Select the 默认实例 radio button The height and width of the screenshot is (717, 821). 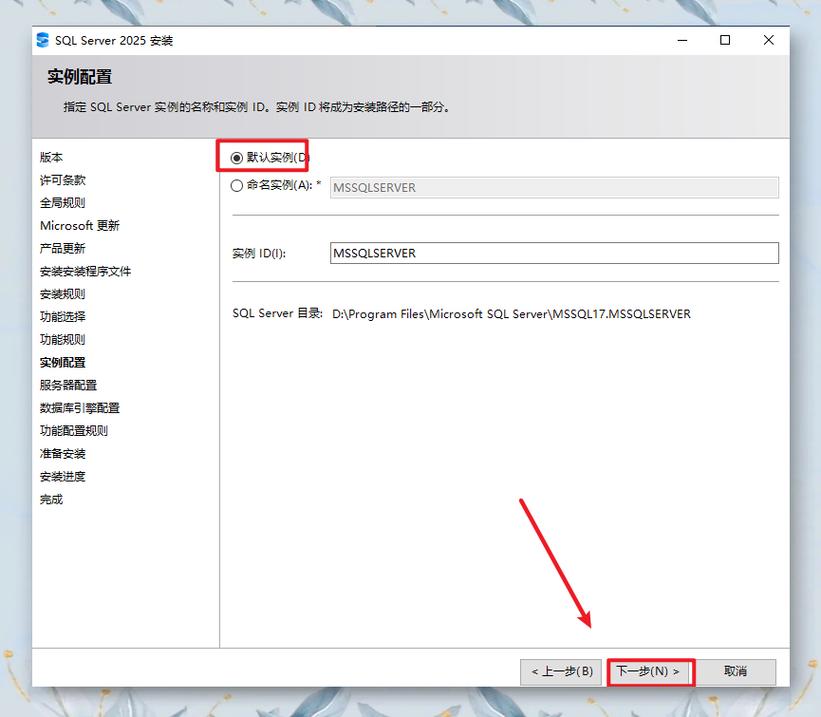pyautogui.click(x=236, y=157)
